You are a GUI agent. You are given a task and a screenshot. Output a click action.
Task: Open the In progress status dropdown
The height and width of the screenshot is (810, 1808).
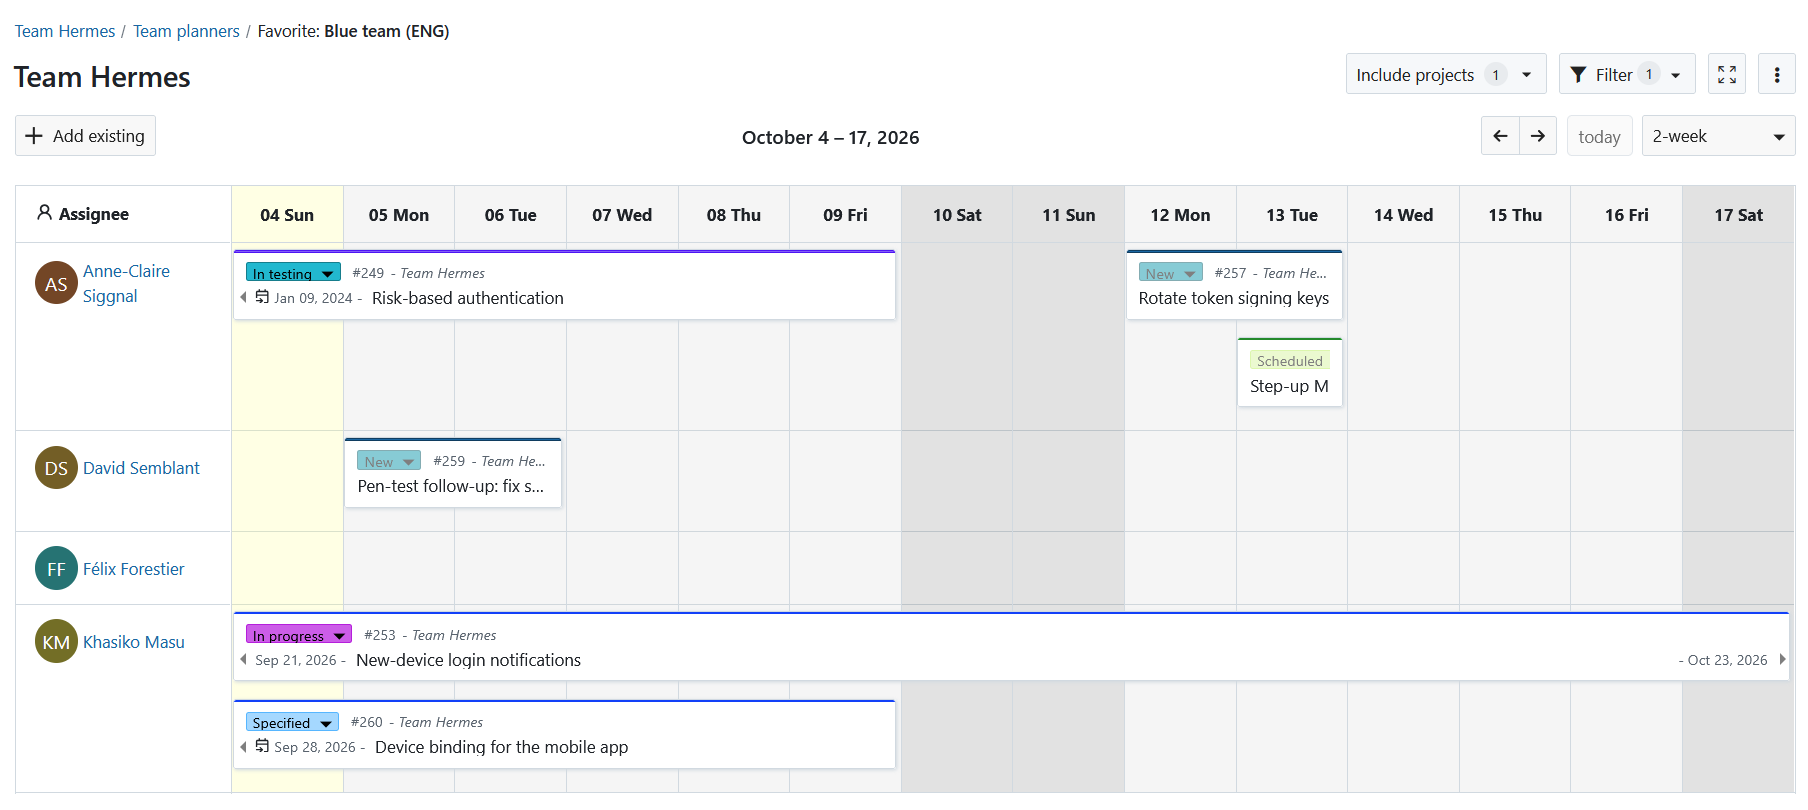tap(299, 635)
